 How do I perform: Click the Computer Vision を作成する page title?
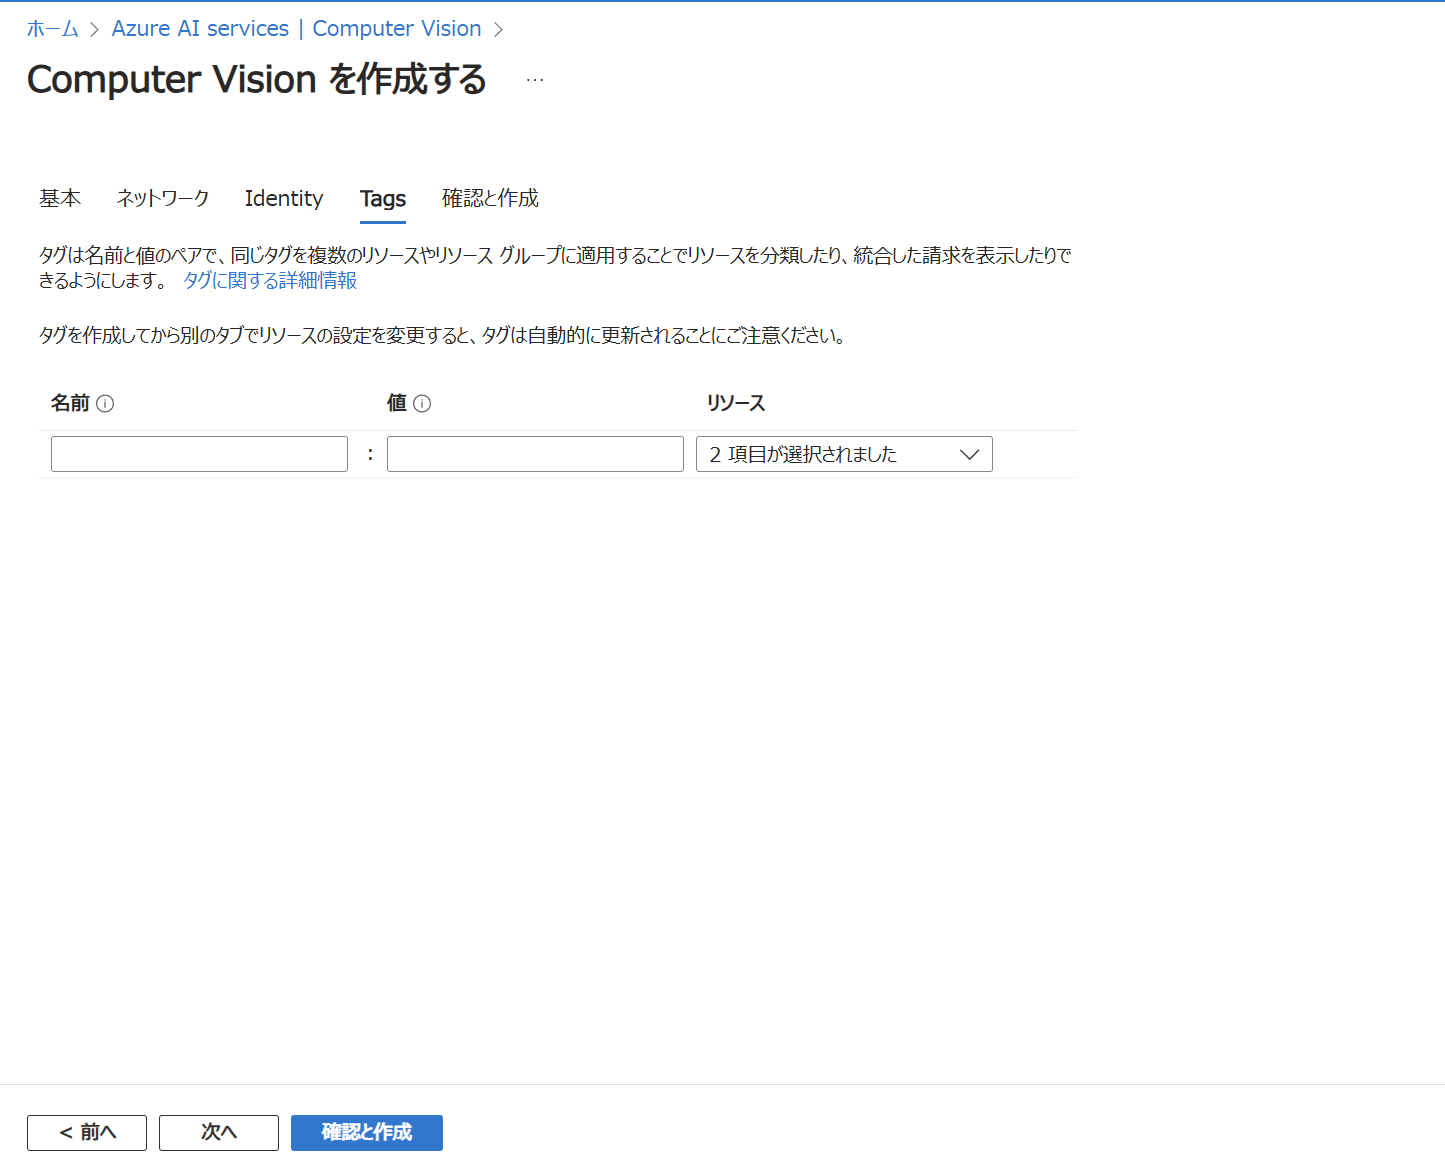[x=257, y=80]
